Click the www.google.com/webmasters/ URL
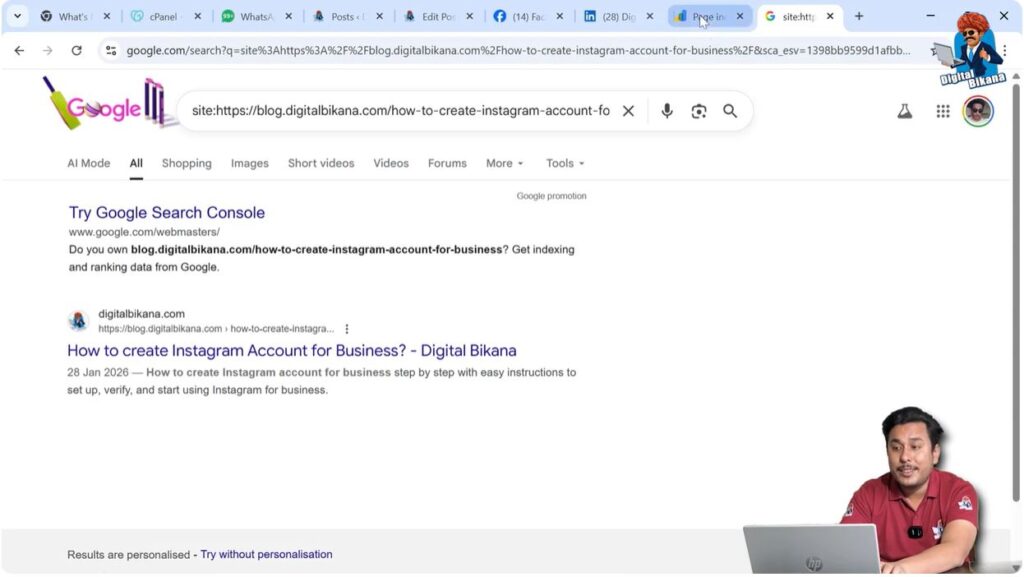 click(144, 232)
